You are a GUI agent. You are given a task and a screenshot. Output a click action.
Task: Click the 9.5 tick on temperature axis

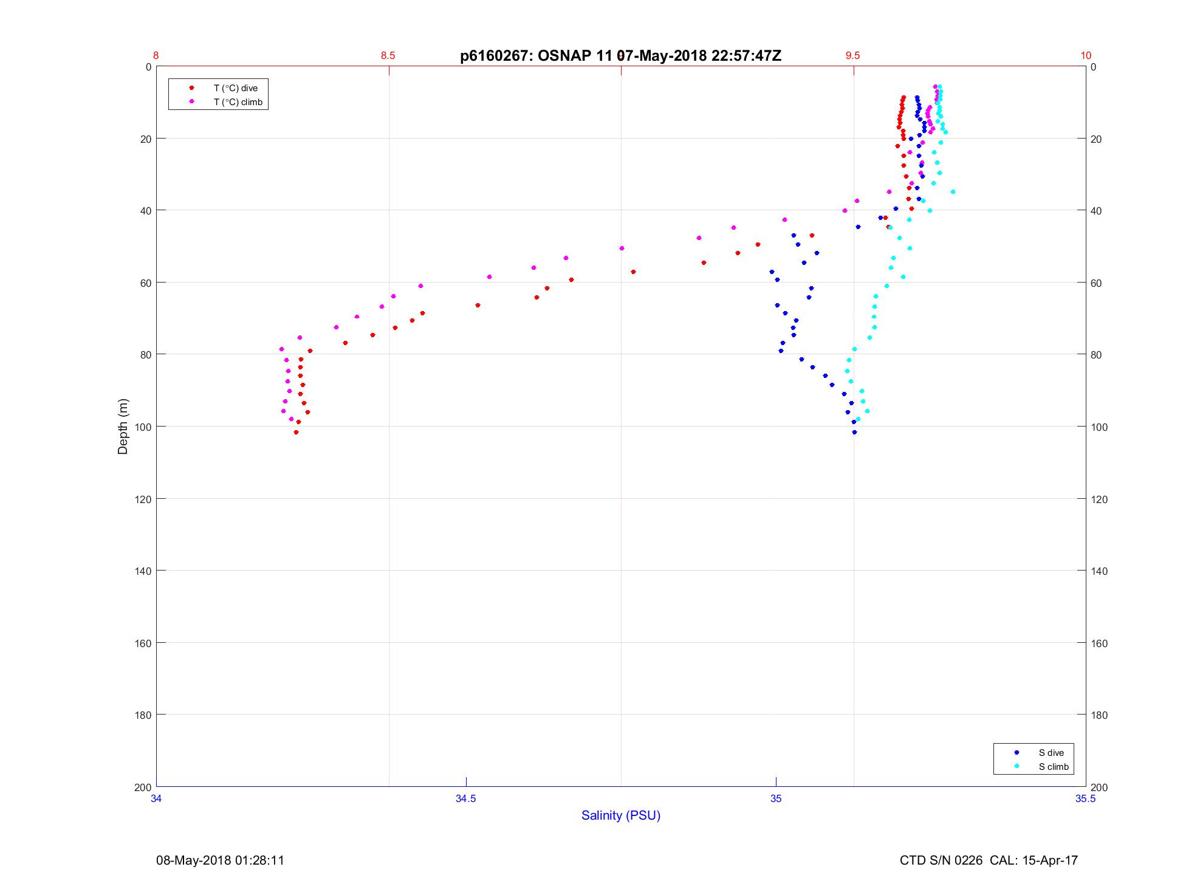852,56
